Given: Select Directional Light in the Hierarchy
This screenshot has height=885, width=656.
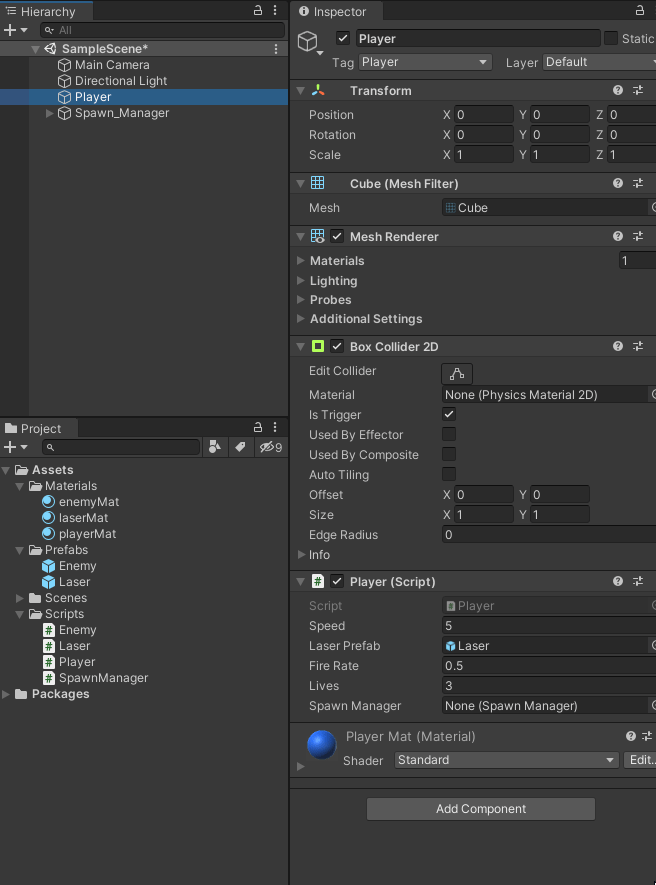Looking at the screenshot, I should click(x=112, y=81).
